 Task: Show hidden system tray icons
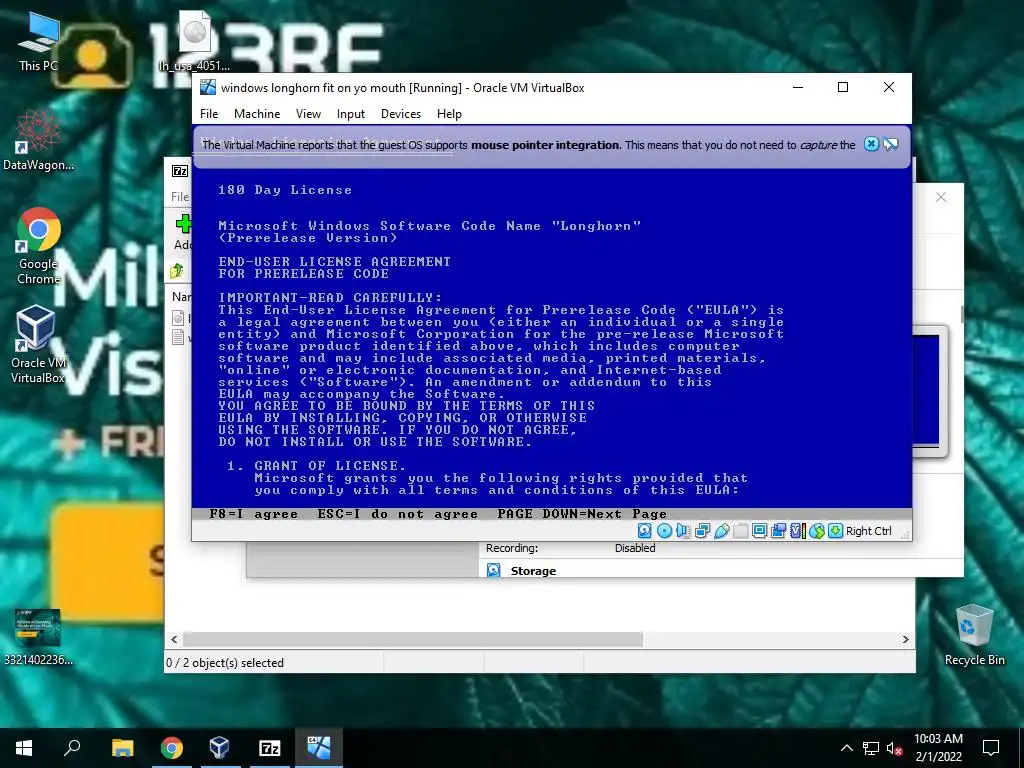click(x=846, y=748)
